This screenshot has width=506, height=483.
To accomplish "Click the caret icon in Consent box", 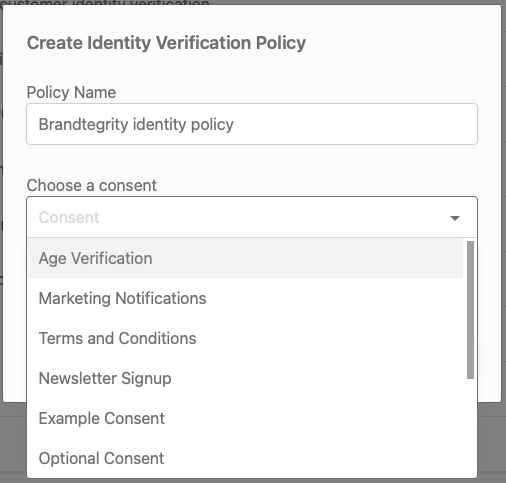I will click(455, 218).
